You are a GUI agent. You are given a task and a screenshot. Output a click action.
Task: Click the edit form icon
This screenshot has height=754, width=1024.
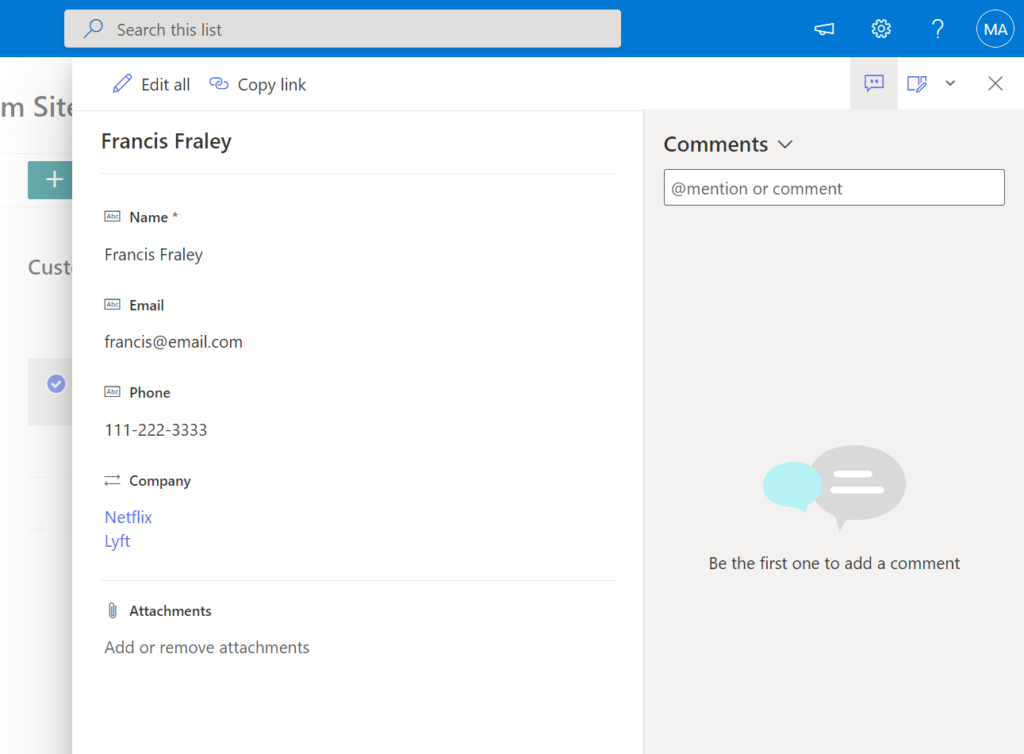(917, 84)
